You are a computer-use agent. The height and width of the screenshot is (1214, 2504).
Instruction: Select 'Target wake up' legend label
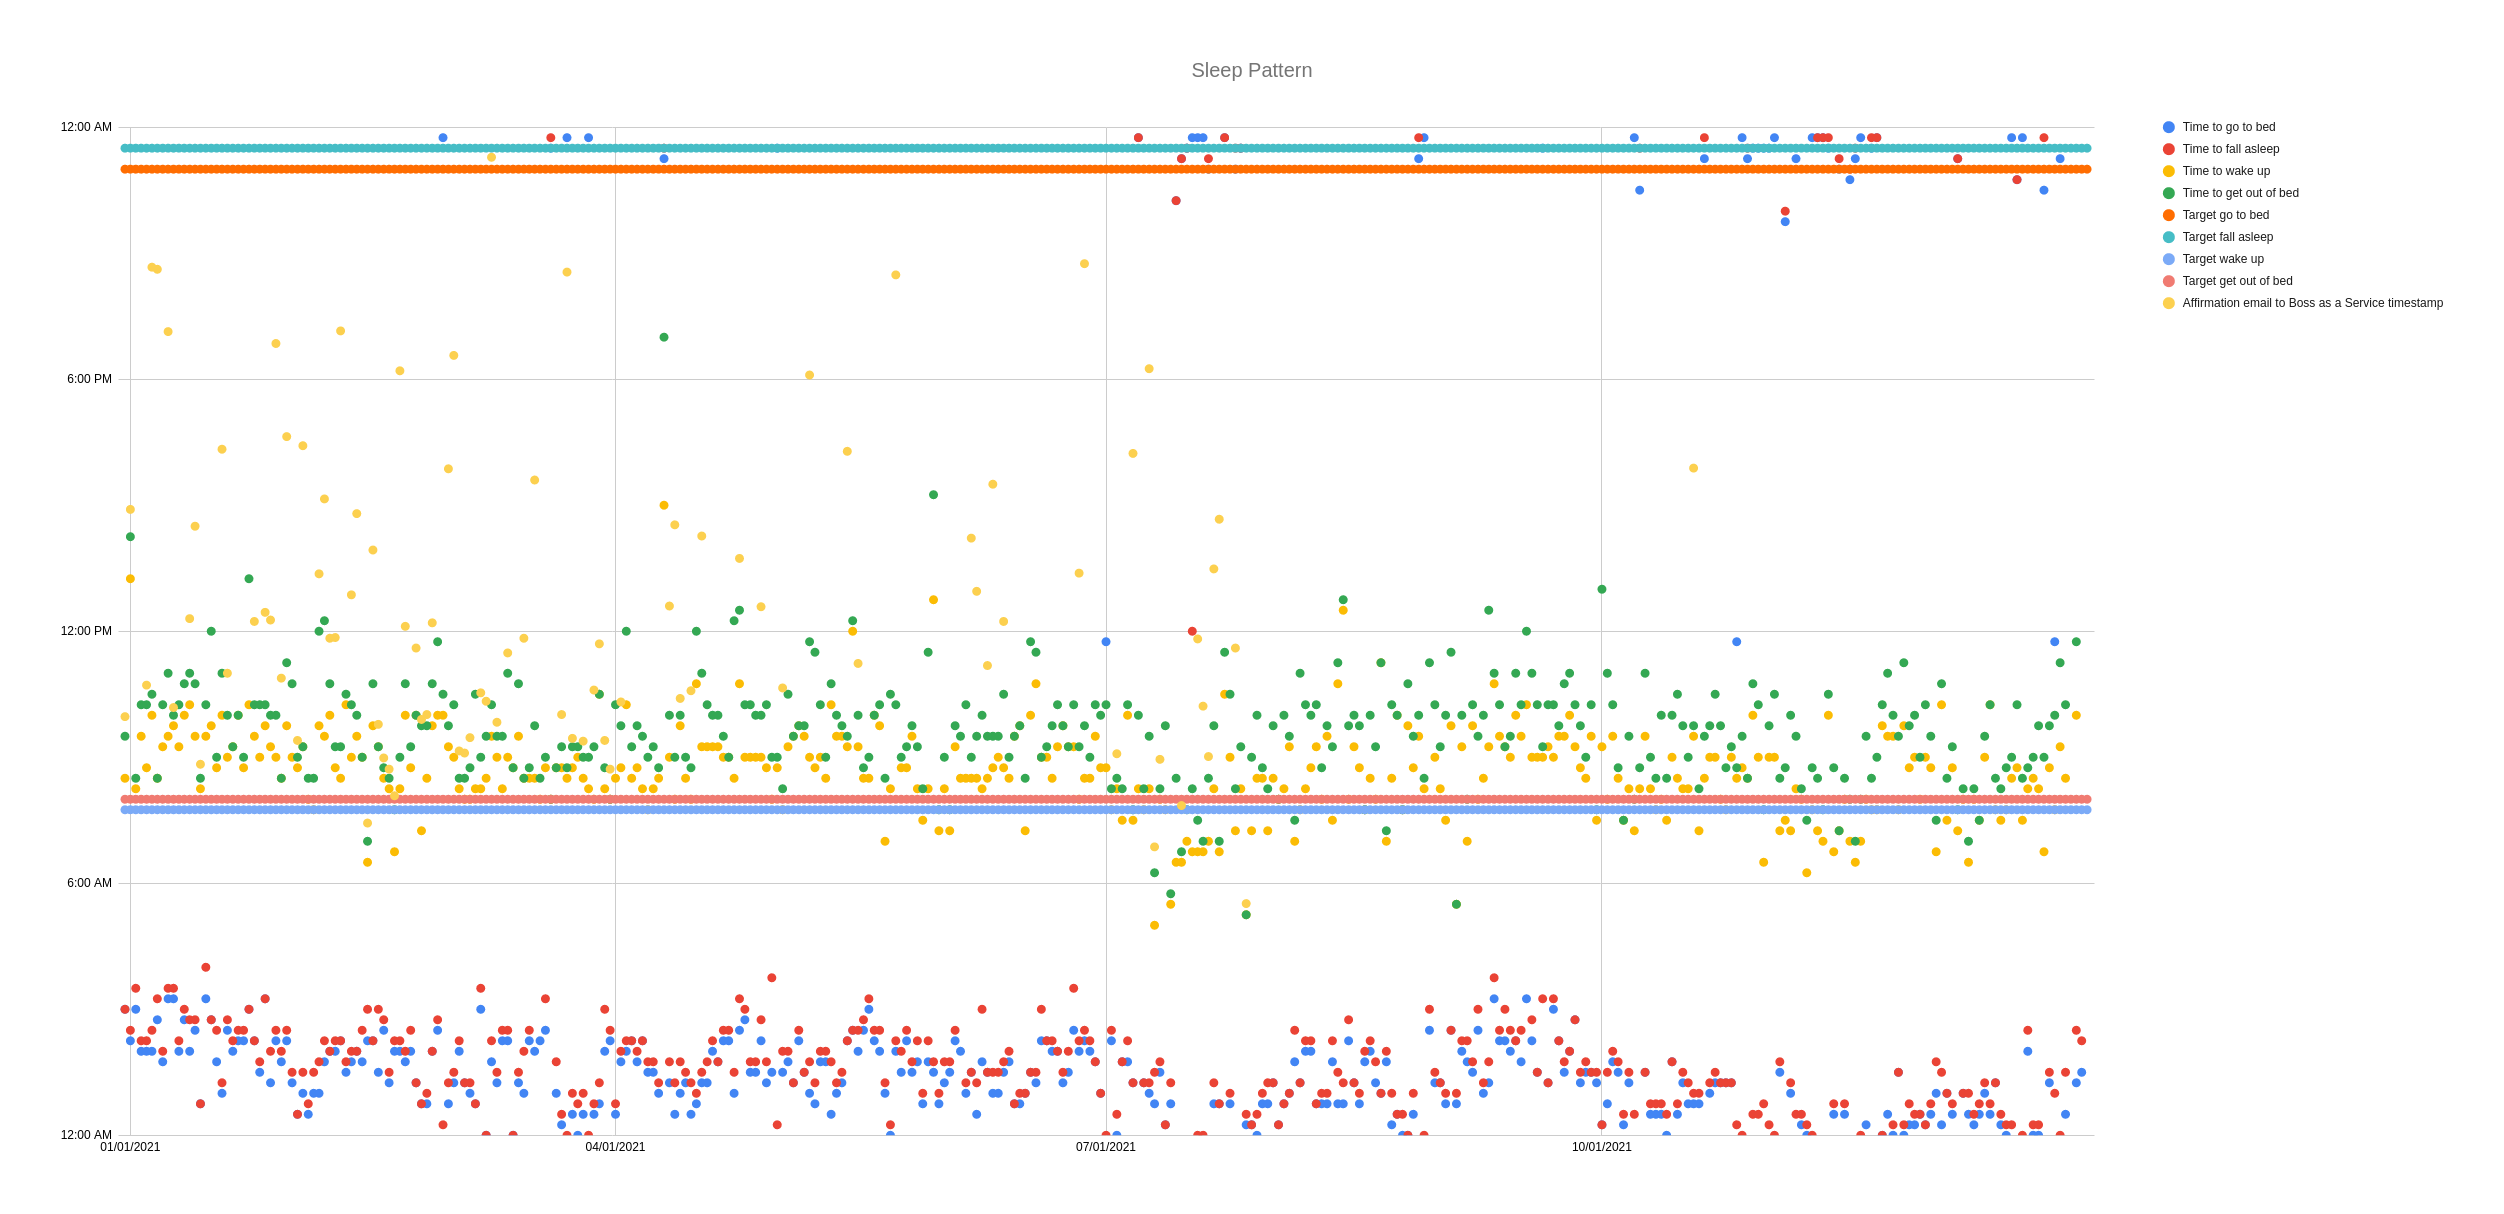coord(2223,259)
